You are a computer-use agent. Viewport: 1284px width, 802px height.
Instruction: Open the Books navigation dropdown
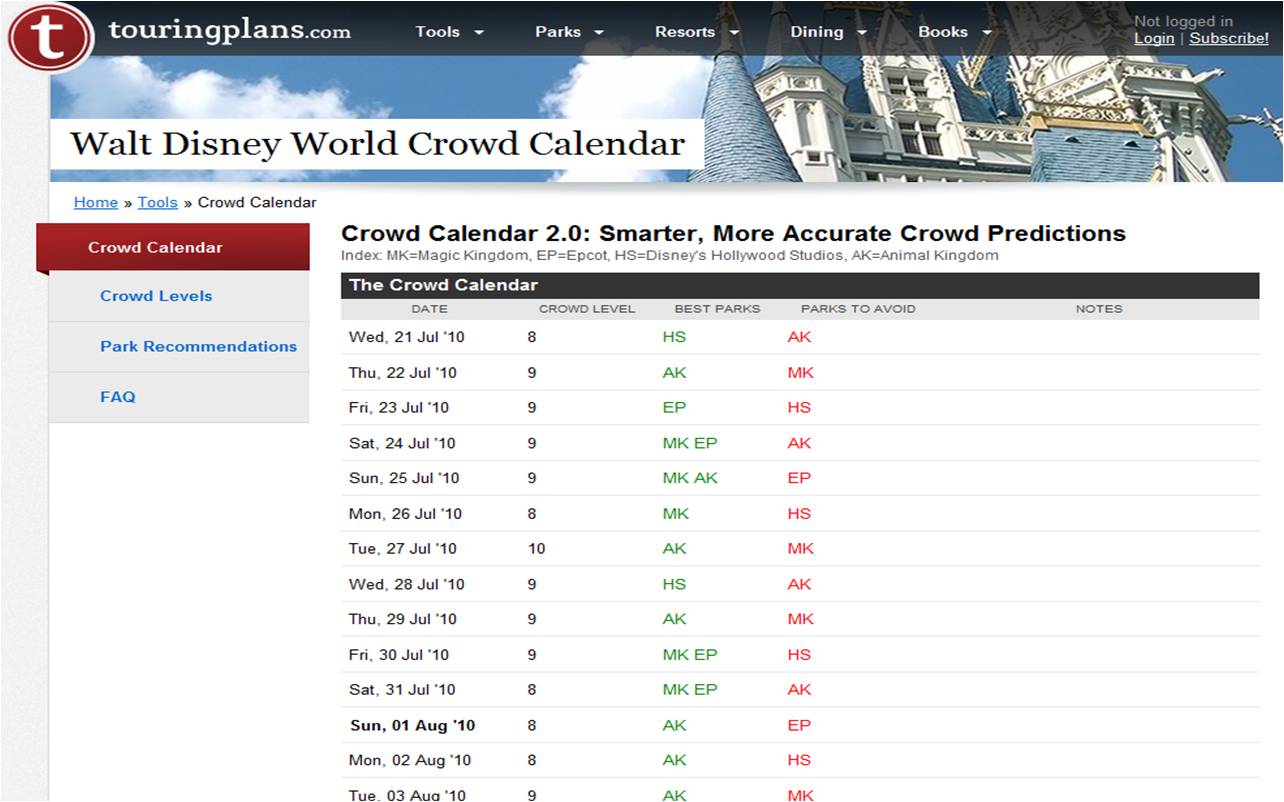point(954,32)
